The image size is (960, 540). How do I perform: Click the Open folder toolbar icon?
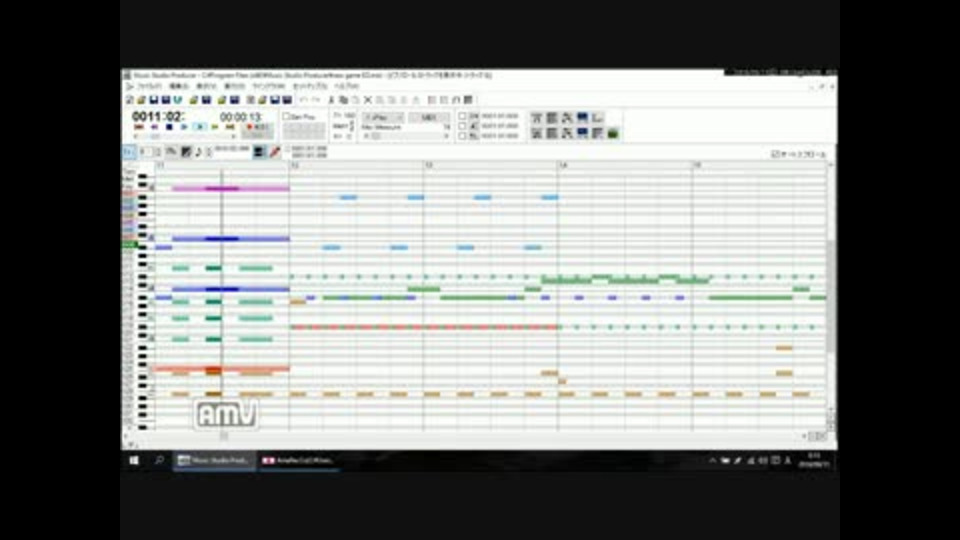pos(141,100)
